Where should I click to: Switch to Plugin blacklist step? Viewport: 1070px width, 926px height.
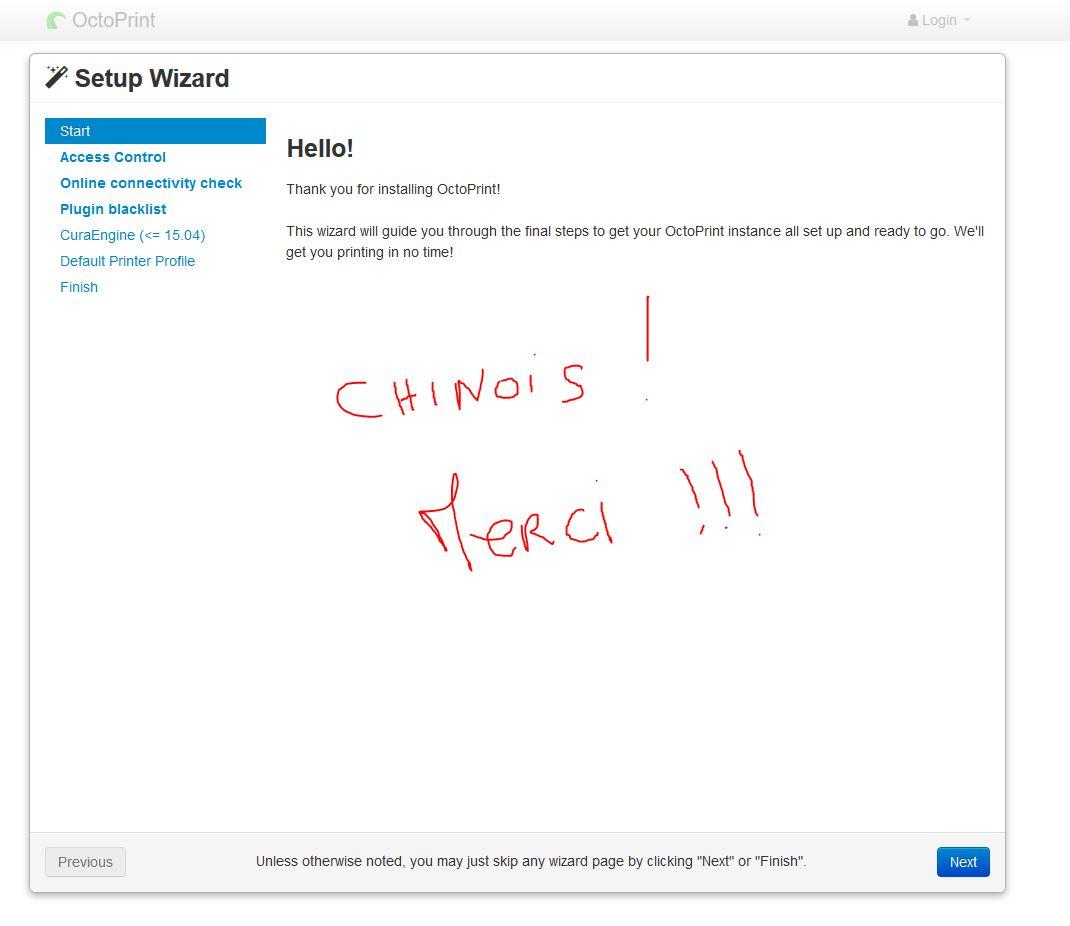coord(113,209)
